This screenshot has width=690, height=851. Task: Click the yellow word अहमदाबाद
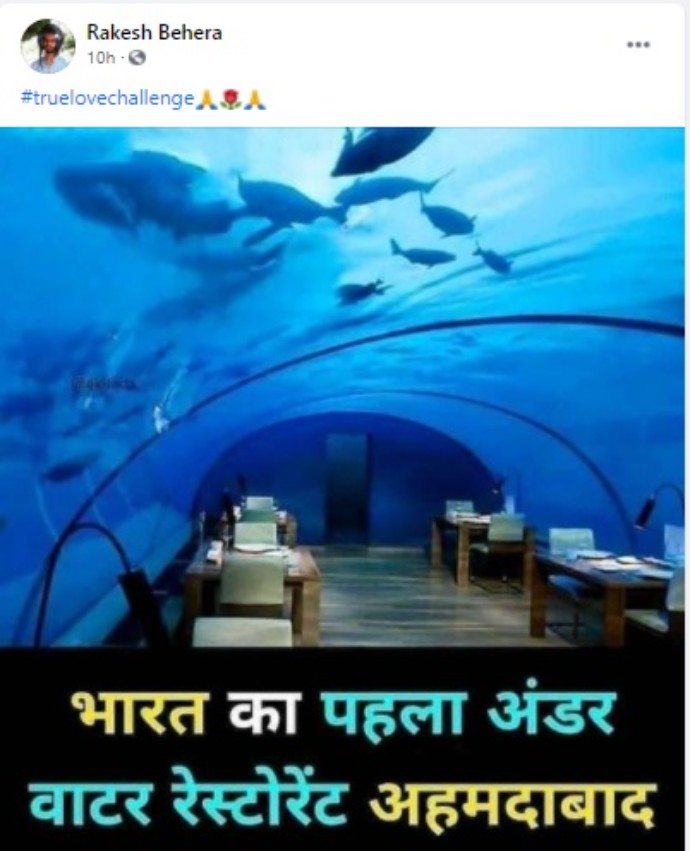512,803
